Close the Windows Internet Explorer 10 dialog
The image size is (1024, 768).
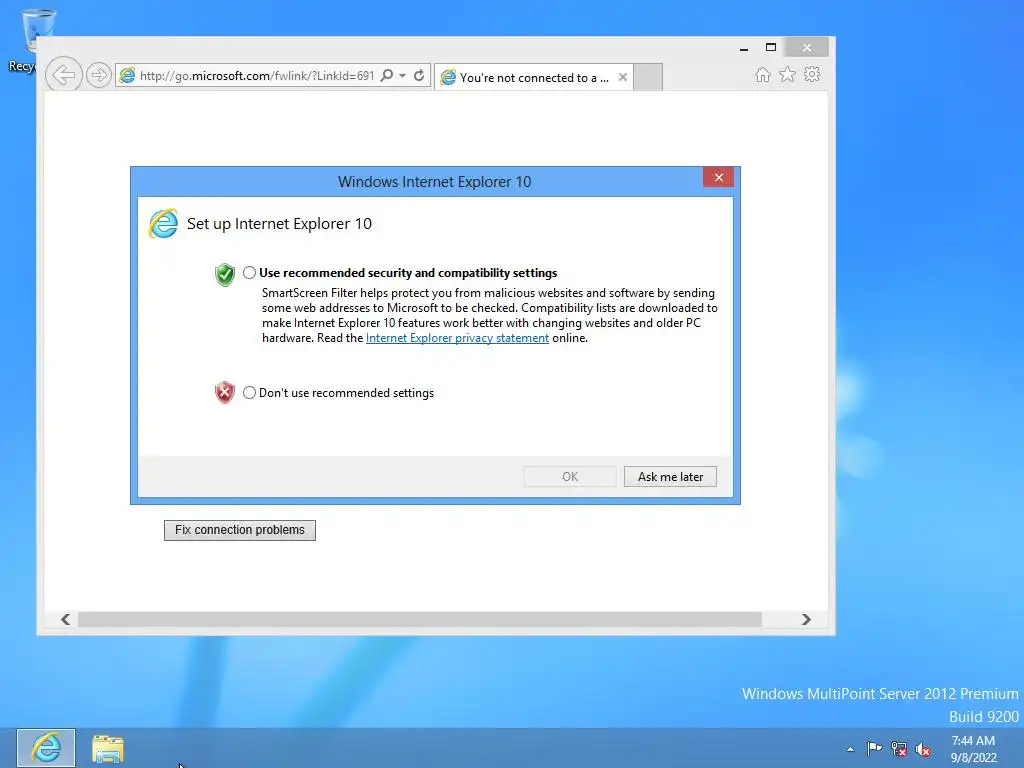pos(718,178)
